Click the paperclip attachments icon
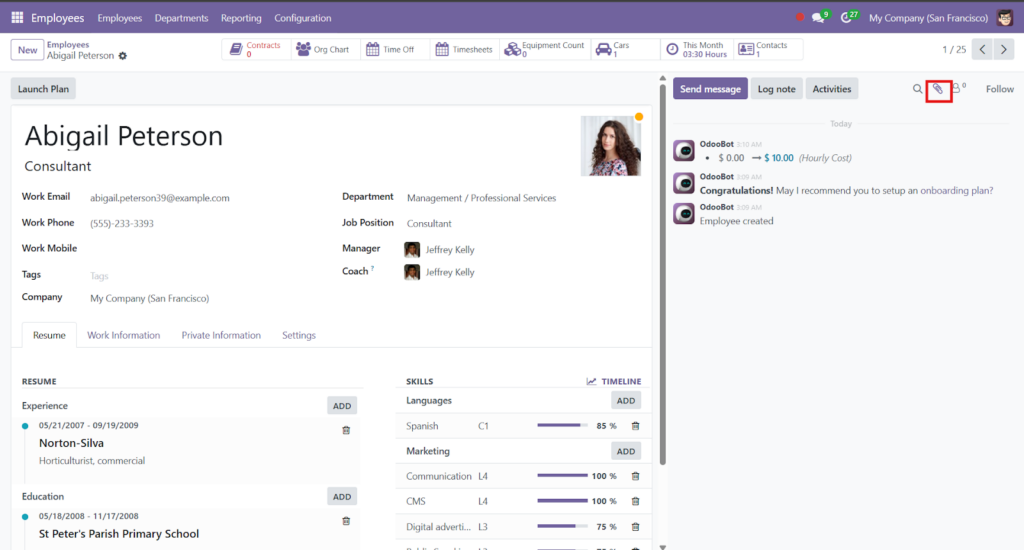 [x=938, y=89]
